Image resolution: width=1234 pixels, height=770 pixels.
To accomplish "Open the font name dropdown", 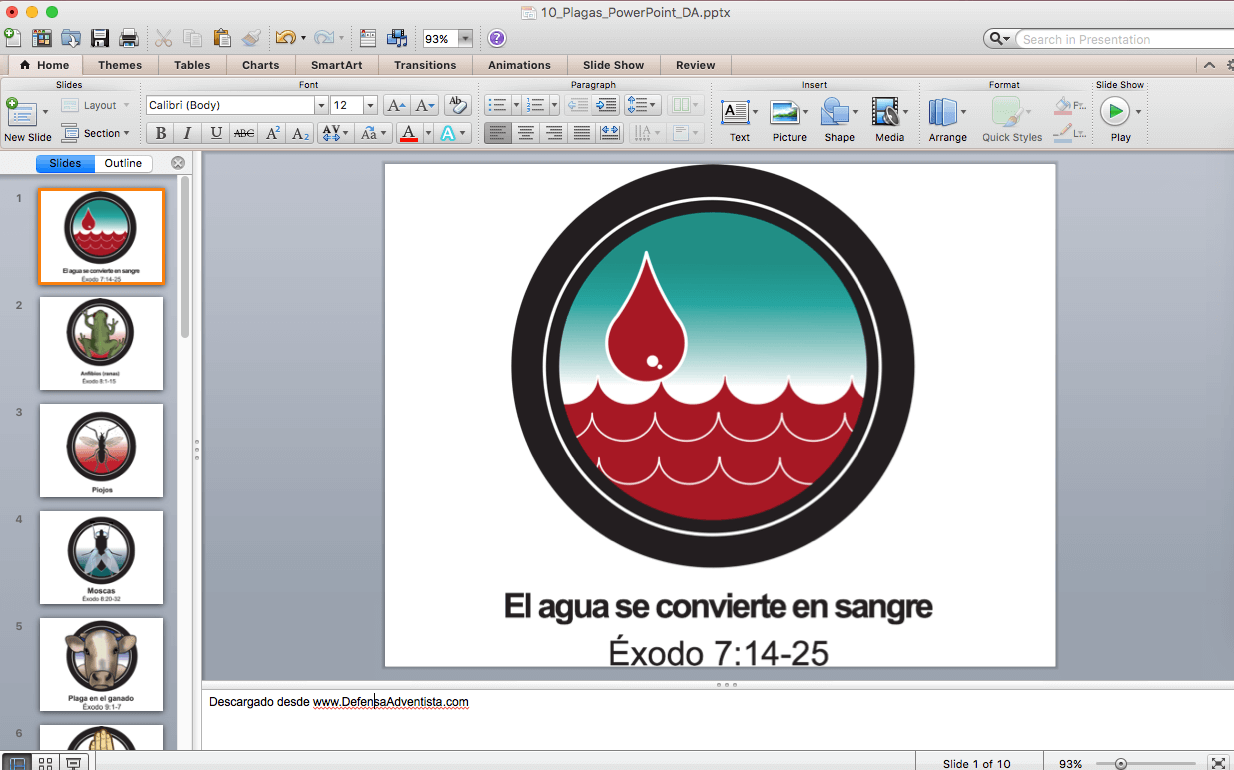I will coord(322,105).
